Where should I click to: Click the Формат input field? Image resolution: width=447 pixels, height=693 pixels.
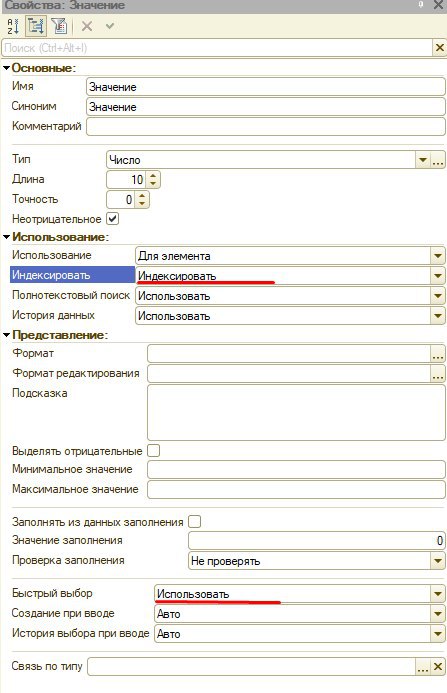(289, 354)
